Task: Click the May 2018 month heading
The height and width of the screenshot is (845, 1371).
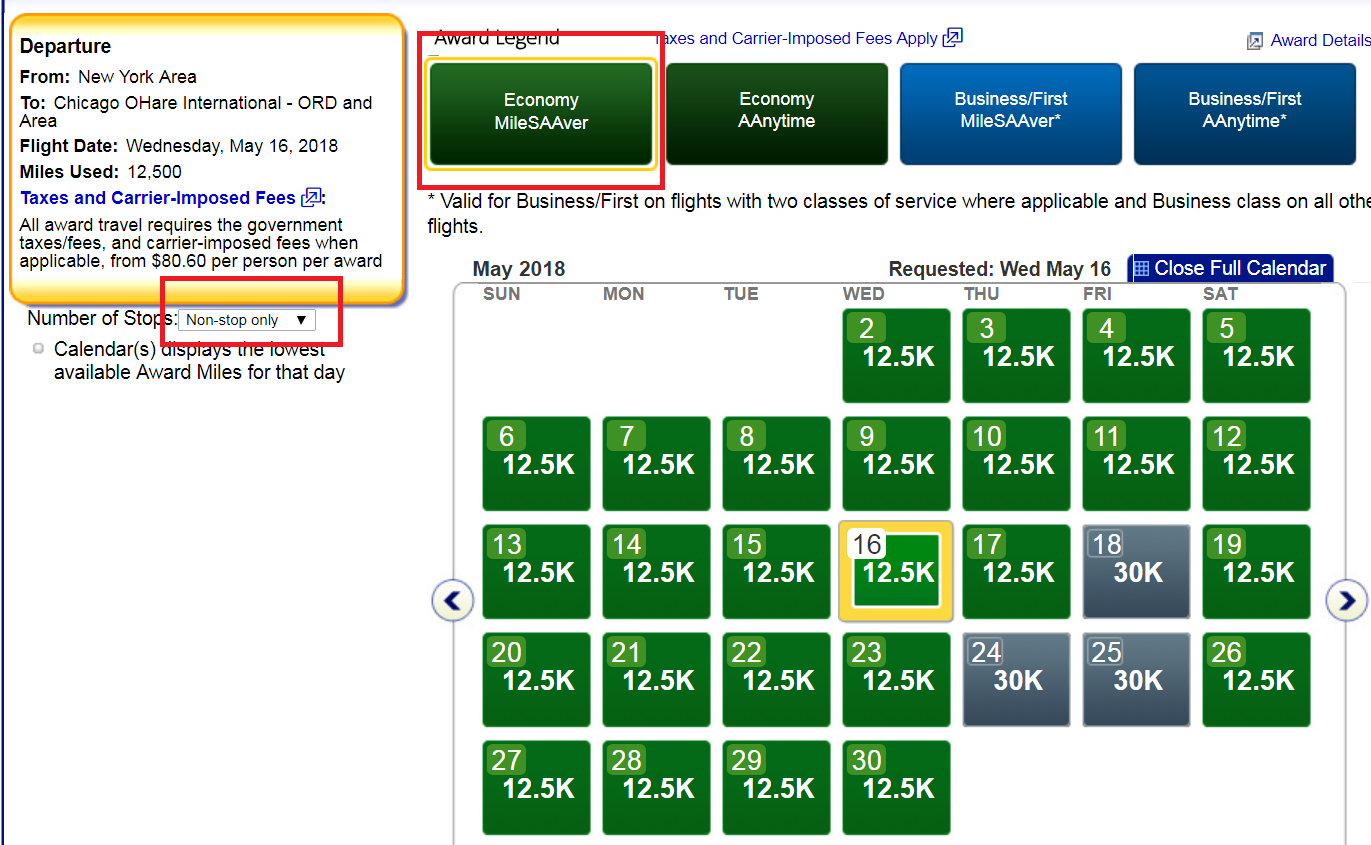Action: [519, 269]
